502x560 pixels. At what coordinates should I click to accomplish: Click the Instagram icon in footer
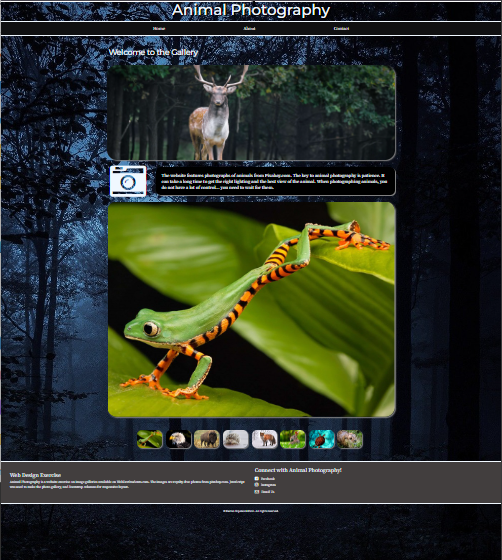(x=256, y=485)
